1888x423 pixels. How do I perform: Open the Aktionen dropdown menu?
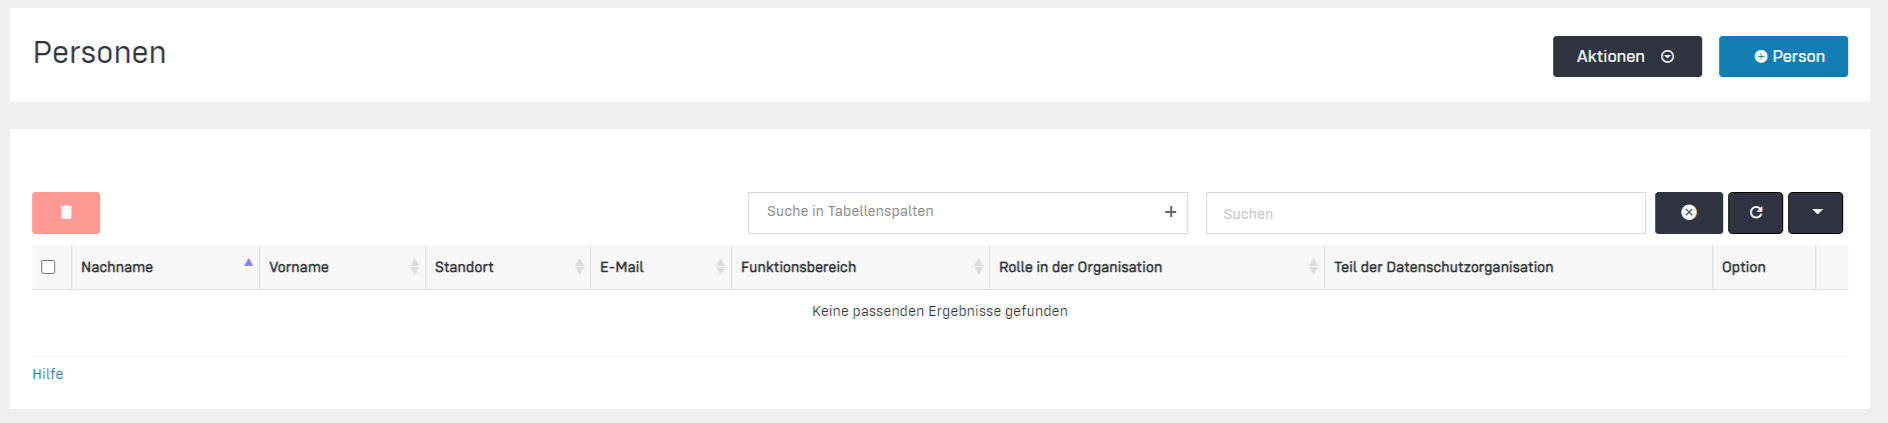(1626, 57)
